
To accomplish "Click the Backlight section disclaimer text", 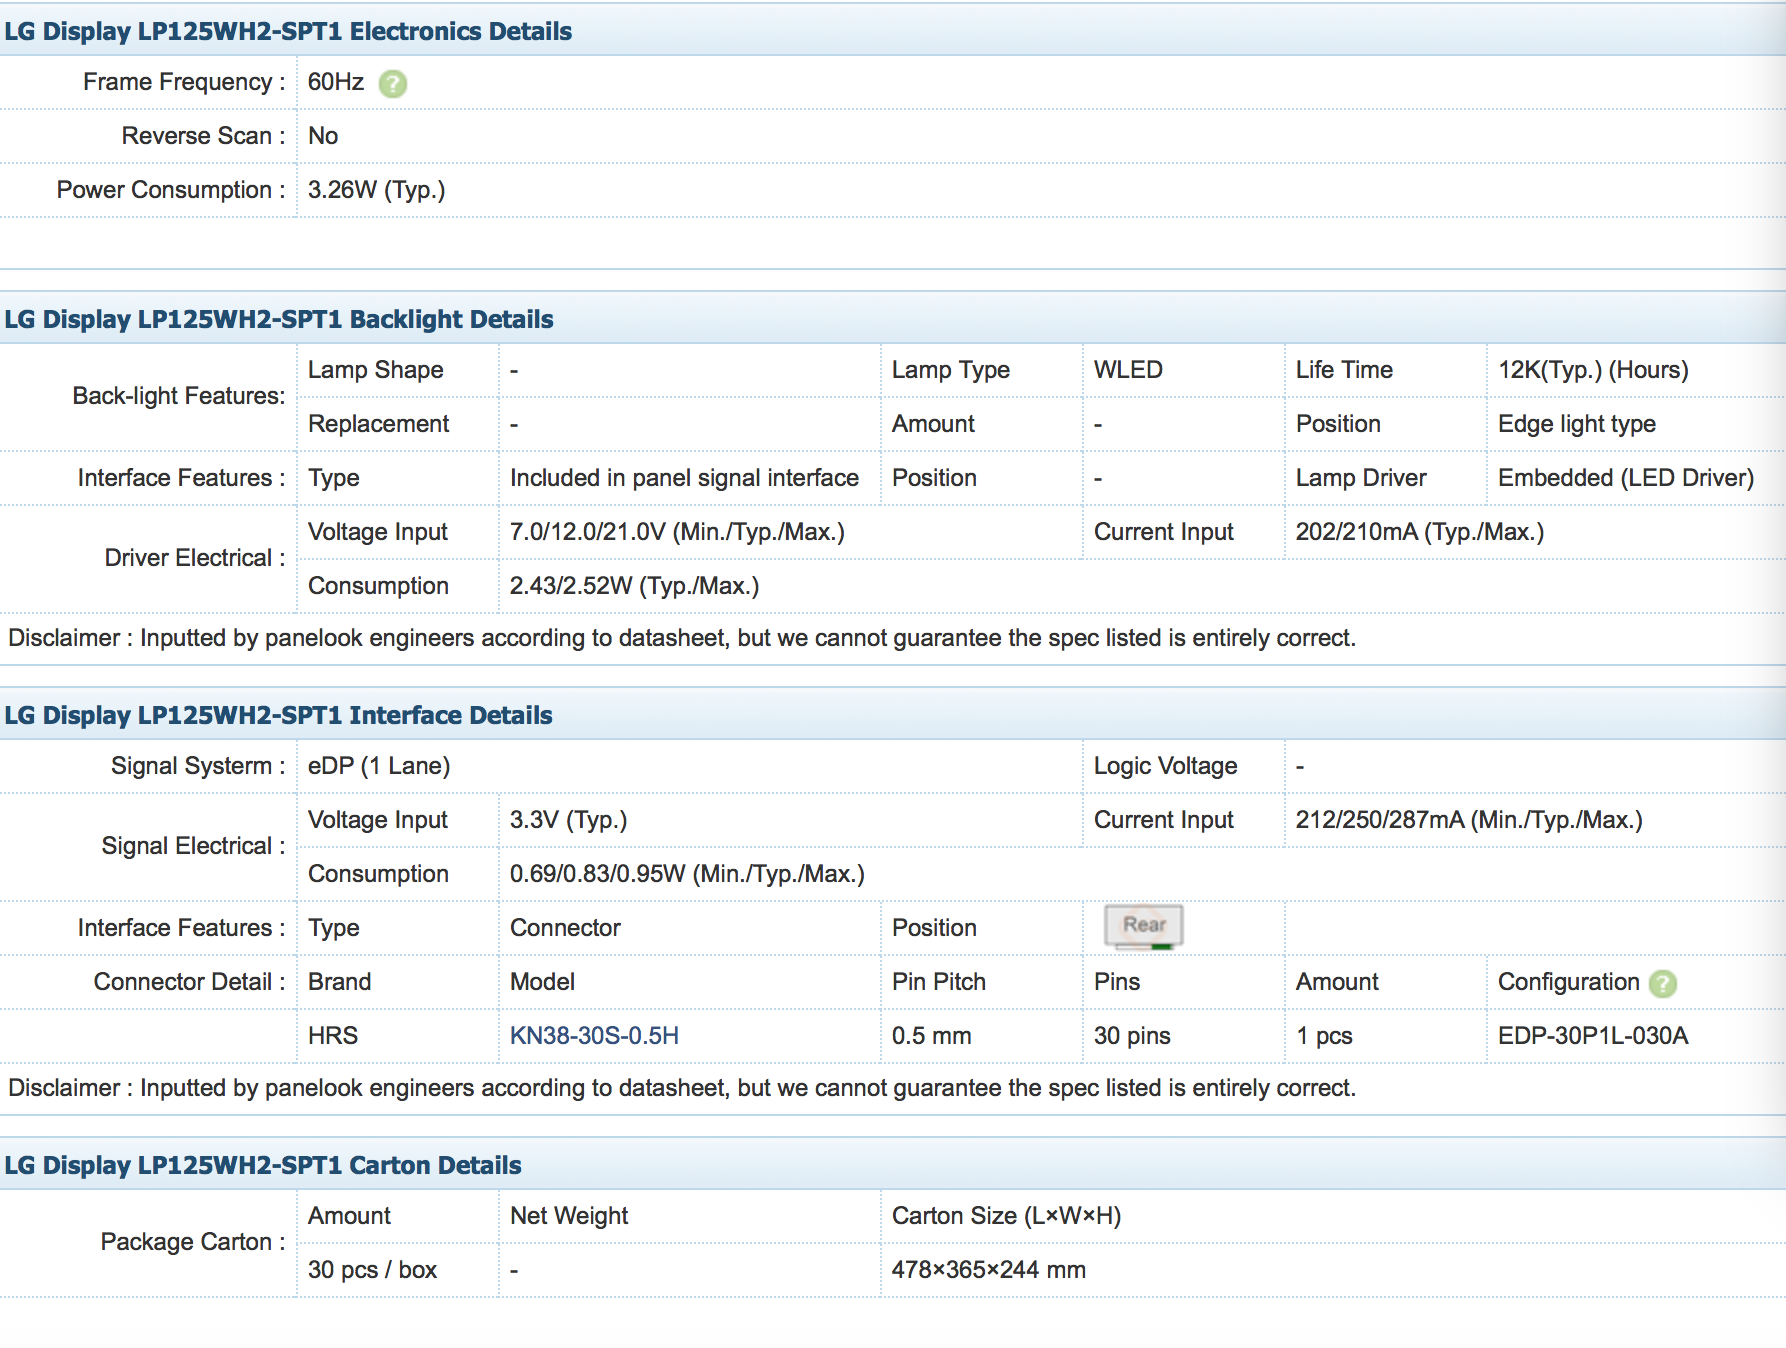I will [x=682, y=638].
